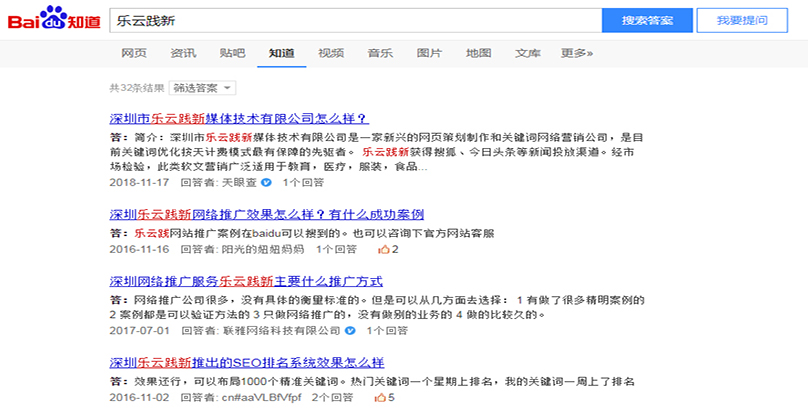This screenshot has width=808, height=414.
Task: Switch to the 音乐 tab
Action: point(380,53)
